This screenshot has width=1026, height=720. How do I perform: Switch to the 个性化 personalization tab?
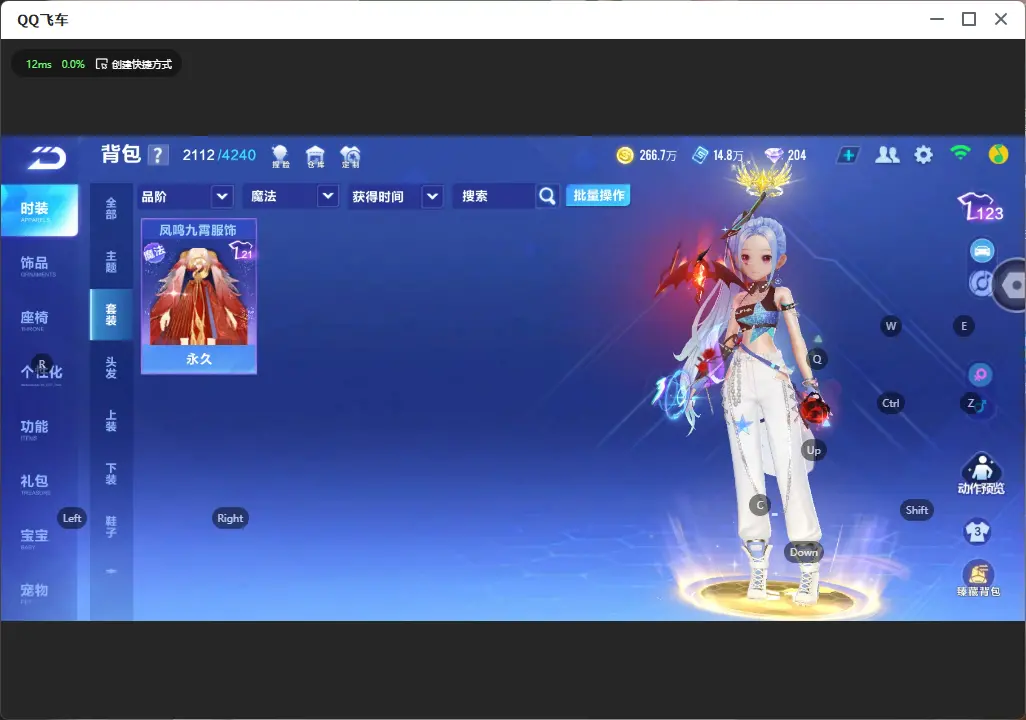pos(39,373)
